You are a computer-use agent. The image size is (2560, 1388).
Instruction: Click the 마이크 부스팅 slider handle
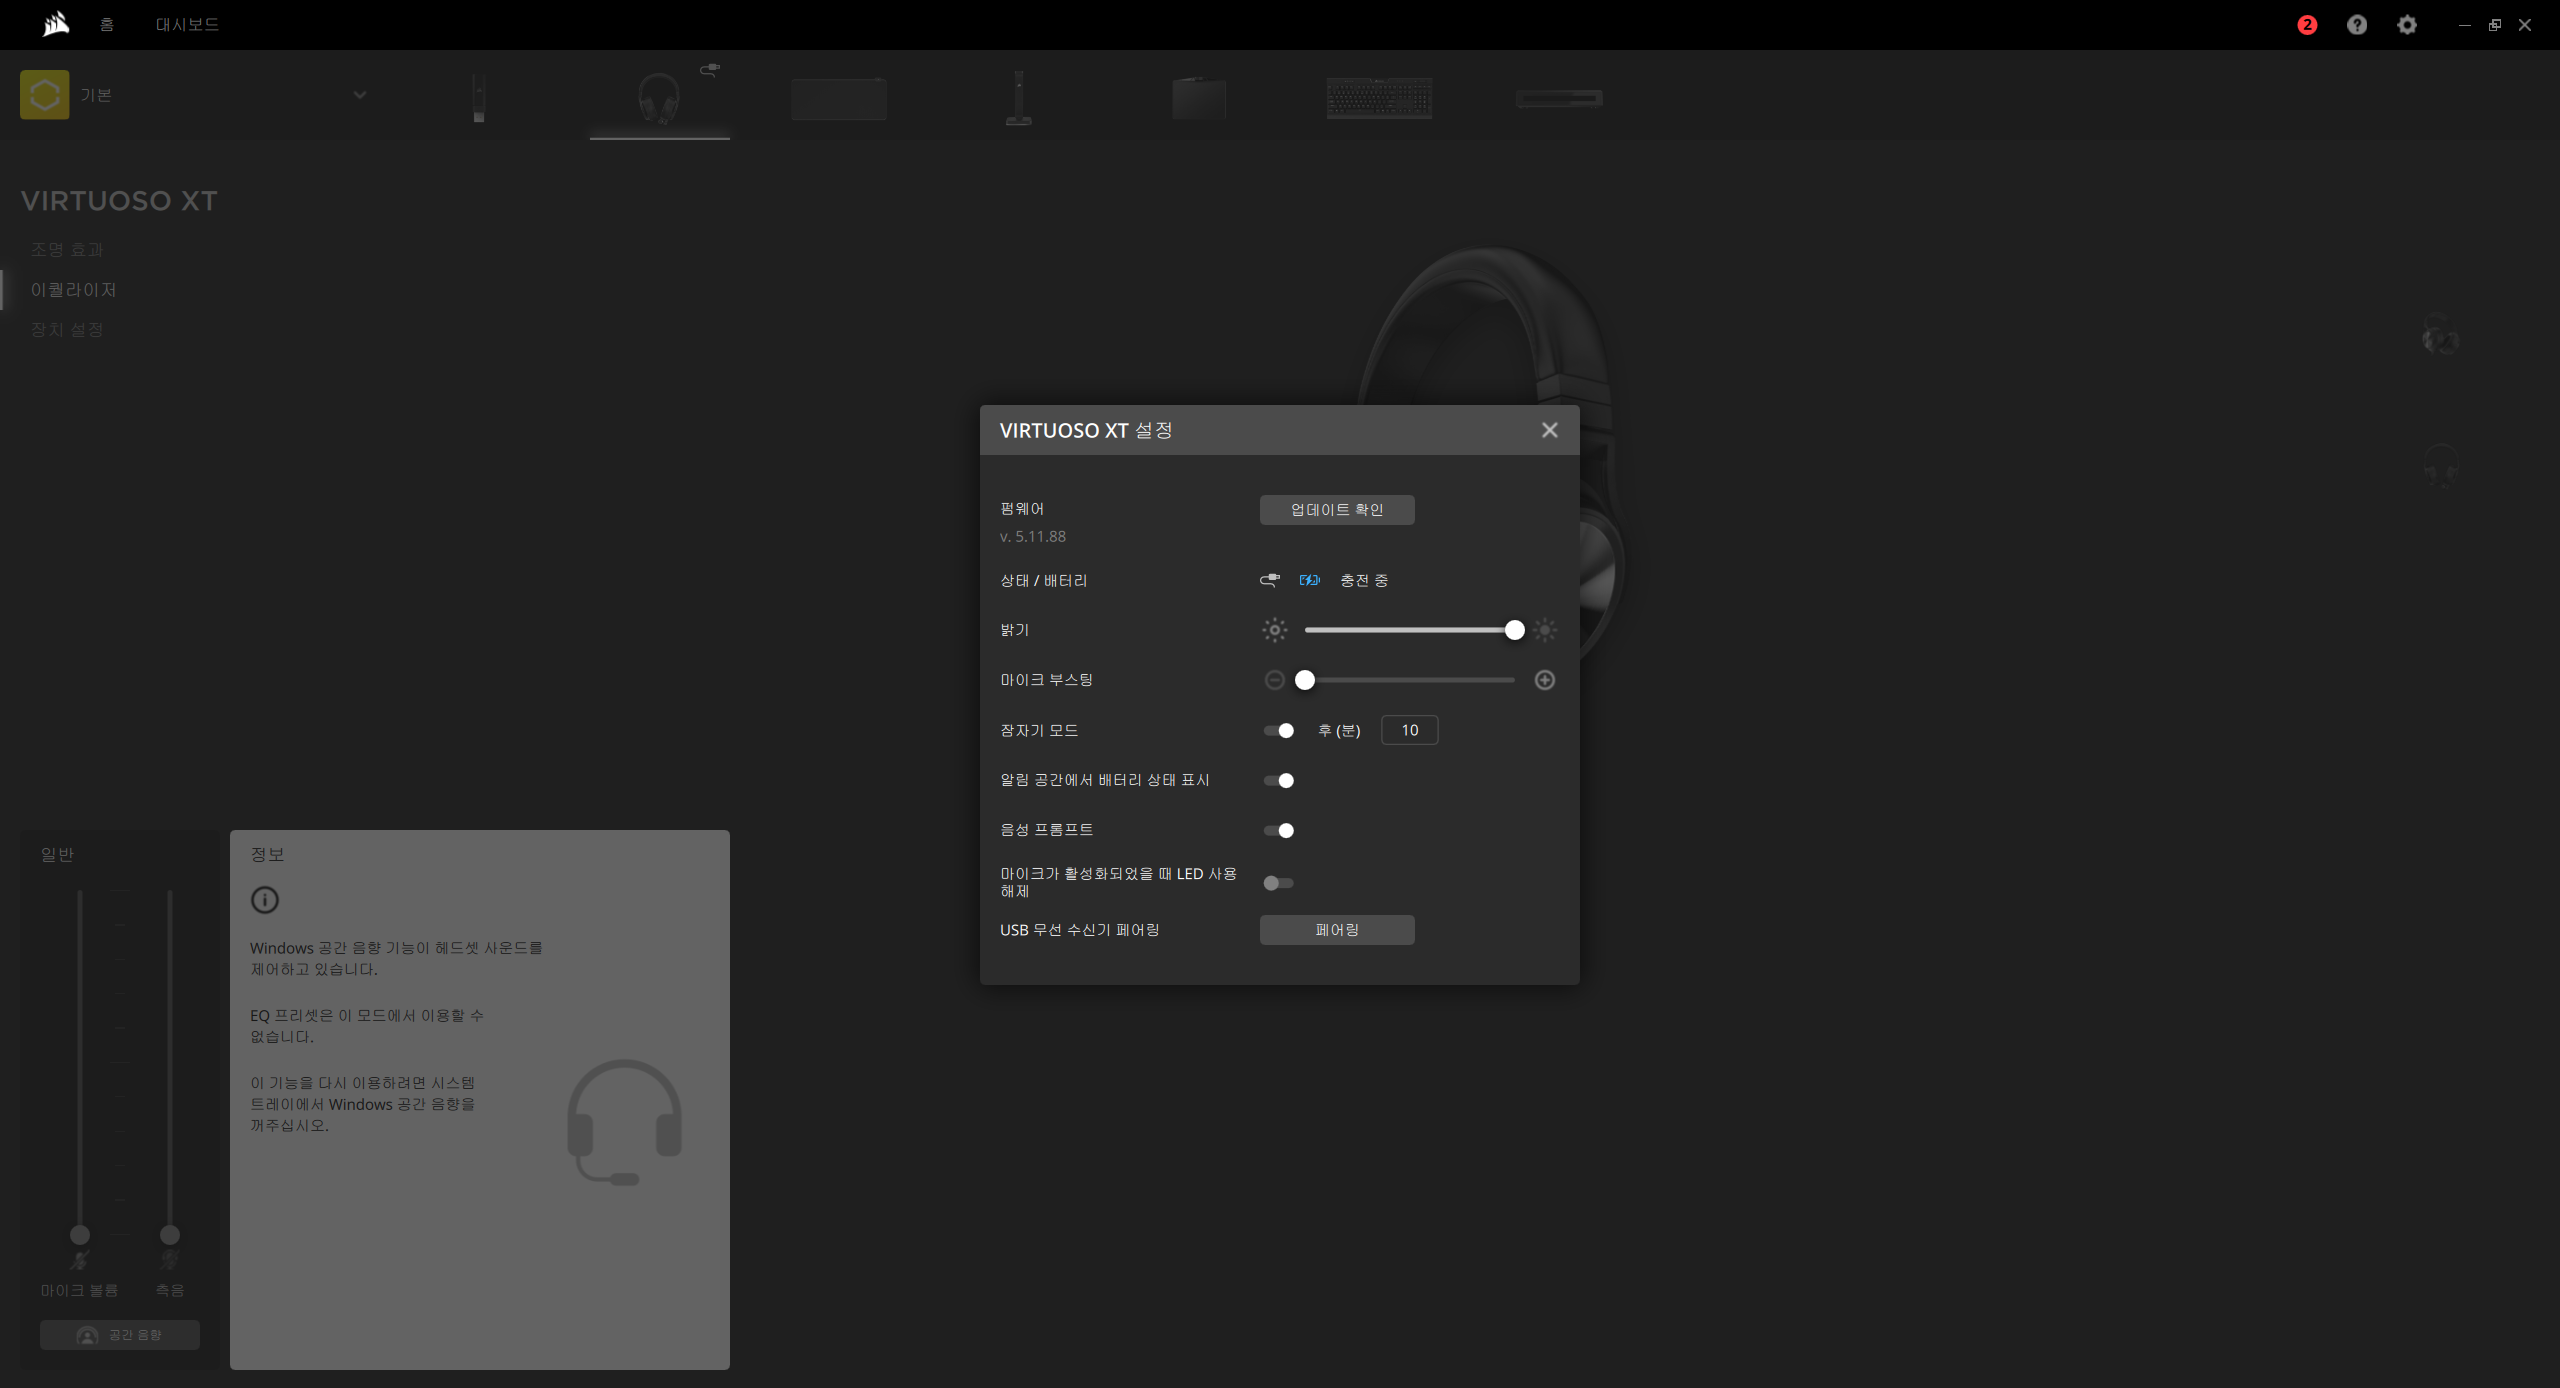pyautogui.click(x=1305, y=680)
